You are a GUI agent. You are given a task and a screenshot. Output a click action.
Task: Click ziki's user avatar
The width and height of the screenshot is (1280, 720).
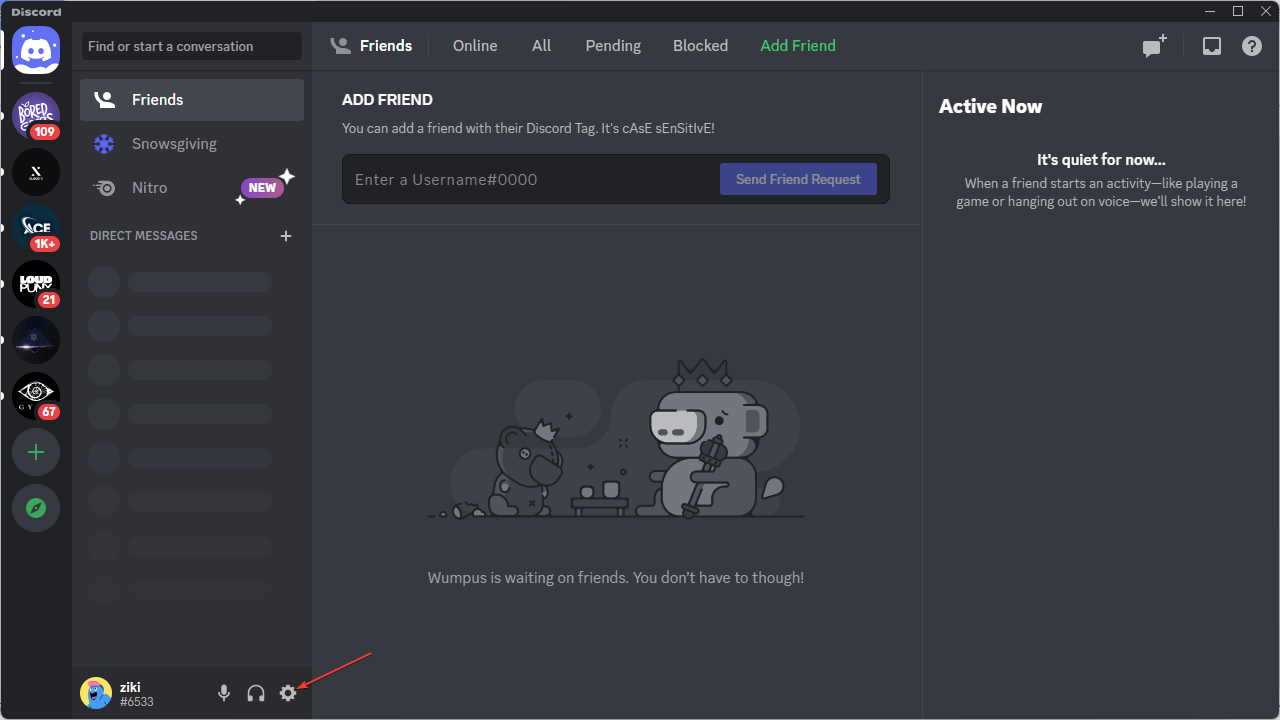pyautogui.click(x=96, y=693)
